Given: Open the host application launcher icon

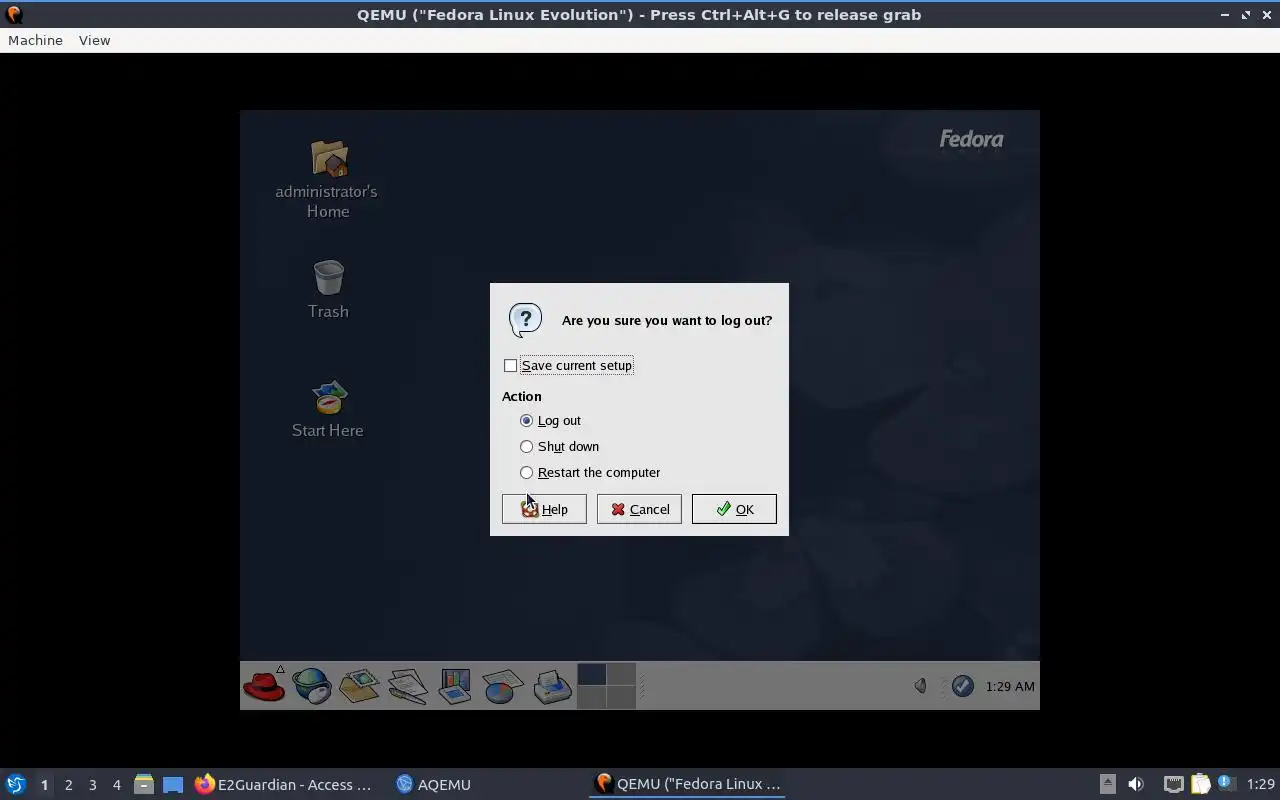Looking at the screenshot, I should [x=16, y=784].
